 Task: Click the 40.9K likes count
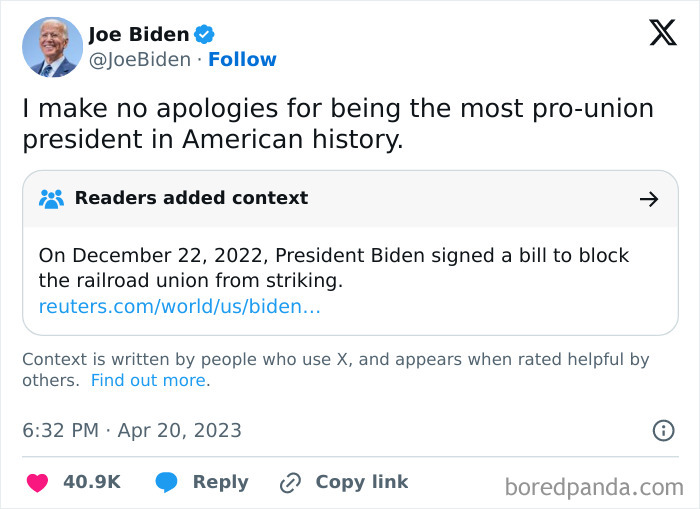coord(91,482)
